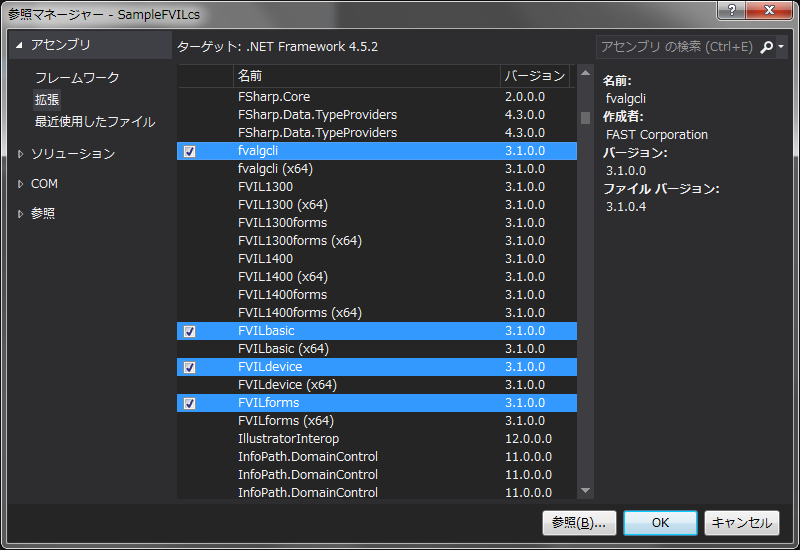Click the 参照(B)... browse button
Screen dimensions: 800x550
tap(579, 523)
